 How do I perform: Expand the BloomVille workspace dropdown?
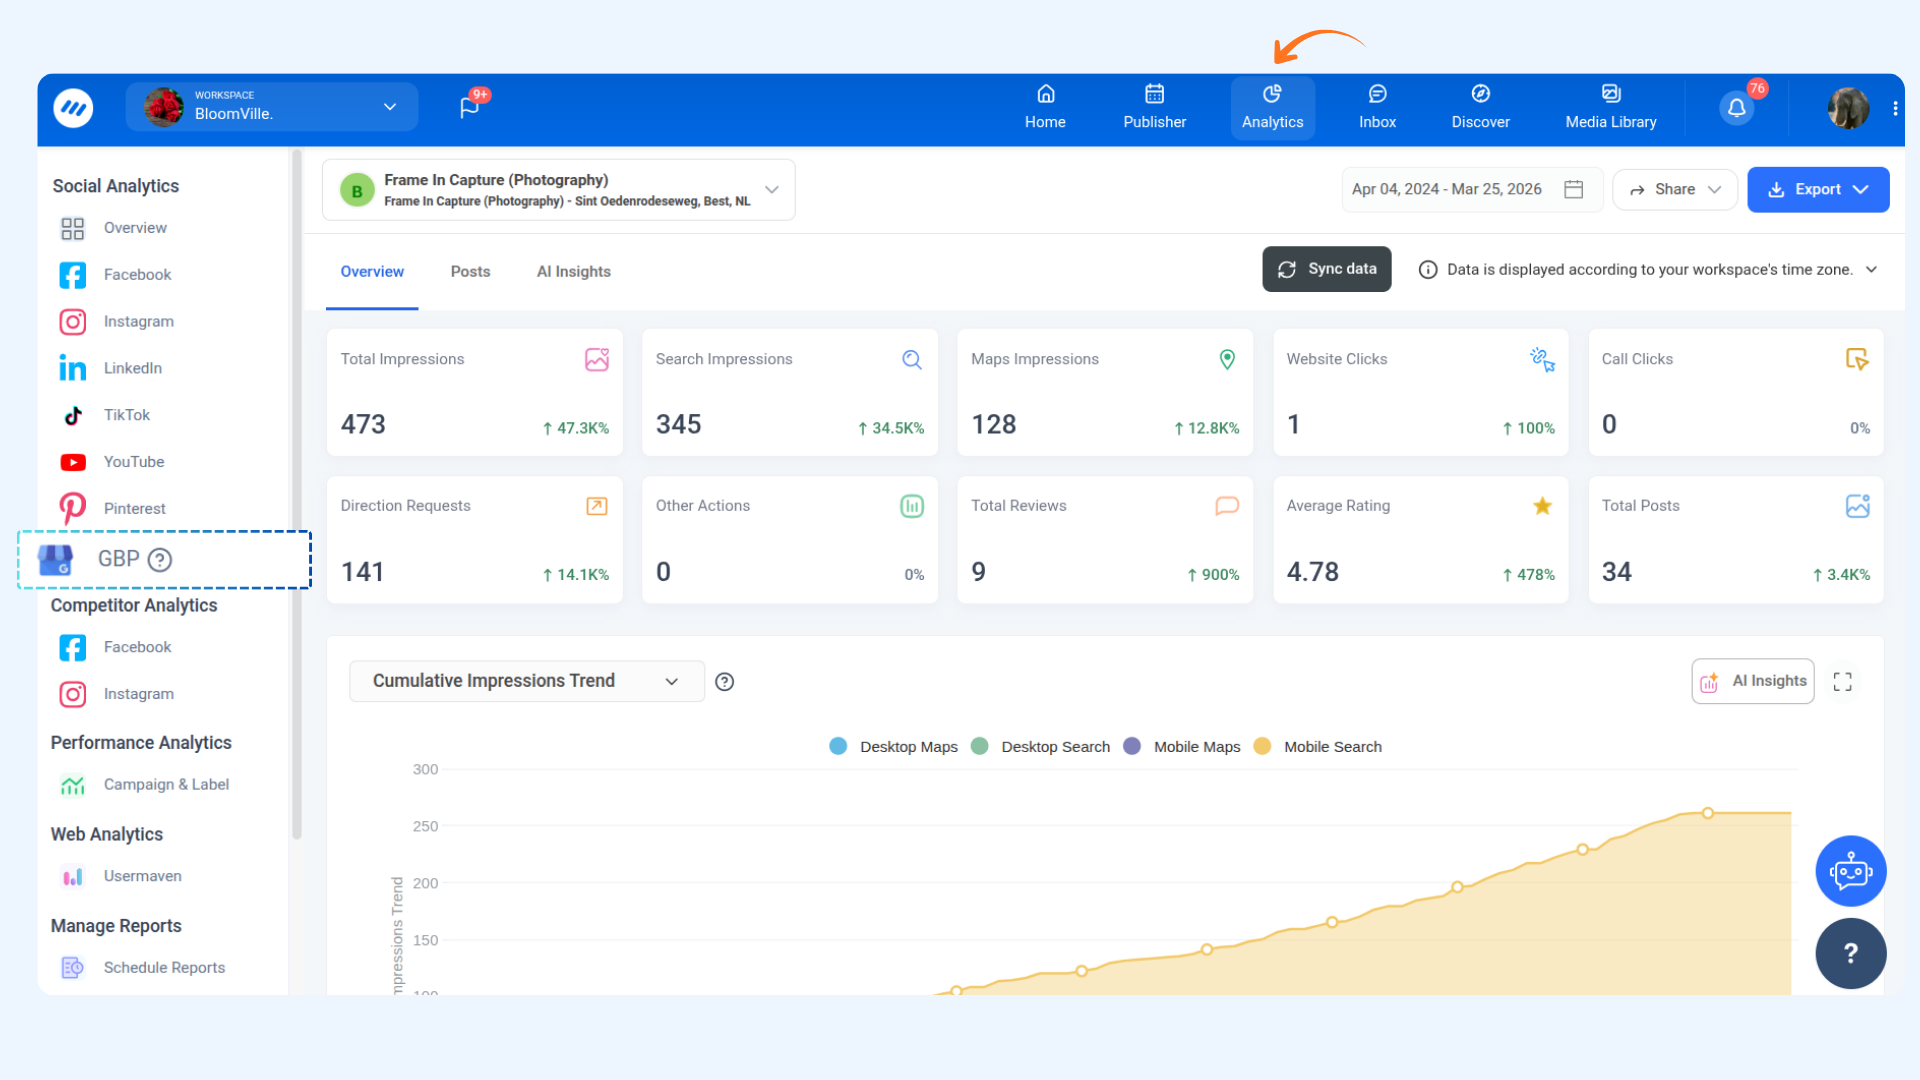coord(390,107)
